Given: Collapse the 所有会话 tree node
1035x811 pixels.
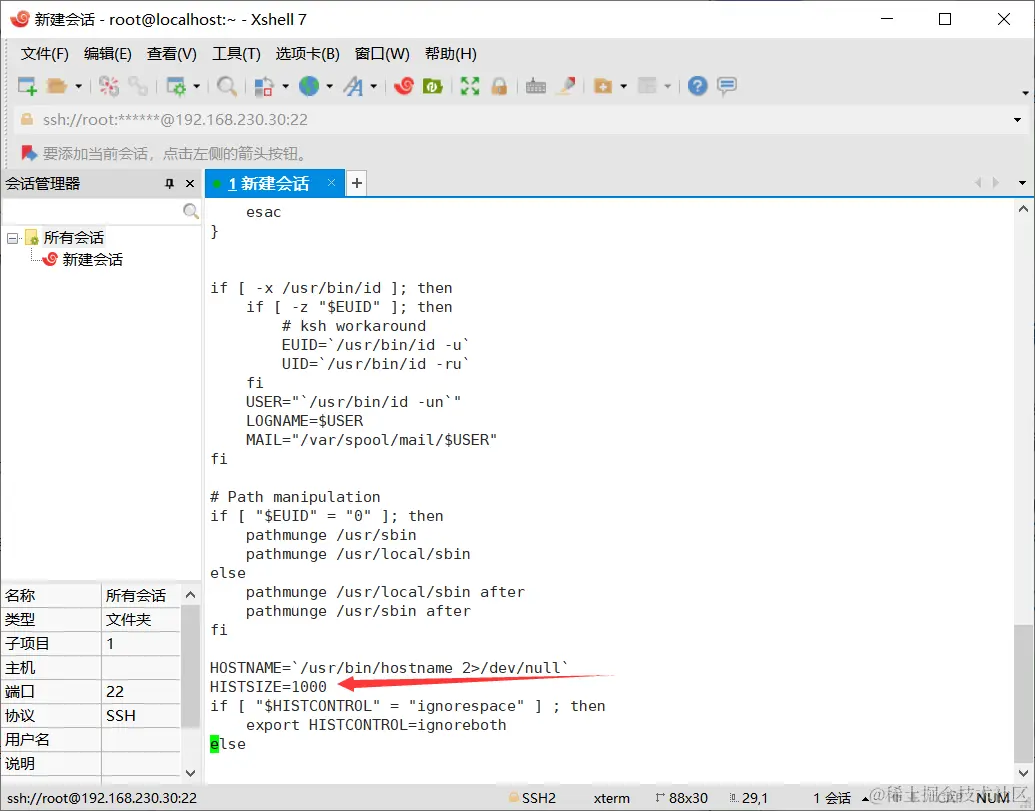Looking at the screenshot, I should (x=12, y=238).
